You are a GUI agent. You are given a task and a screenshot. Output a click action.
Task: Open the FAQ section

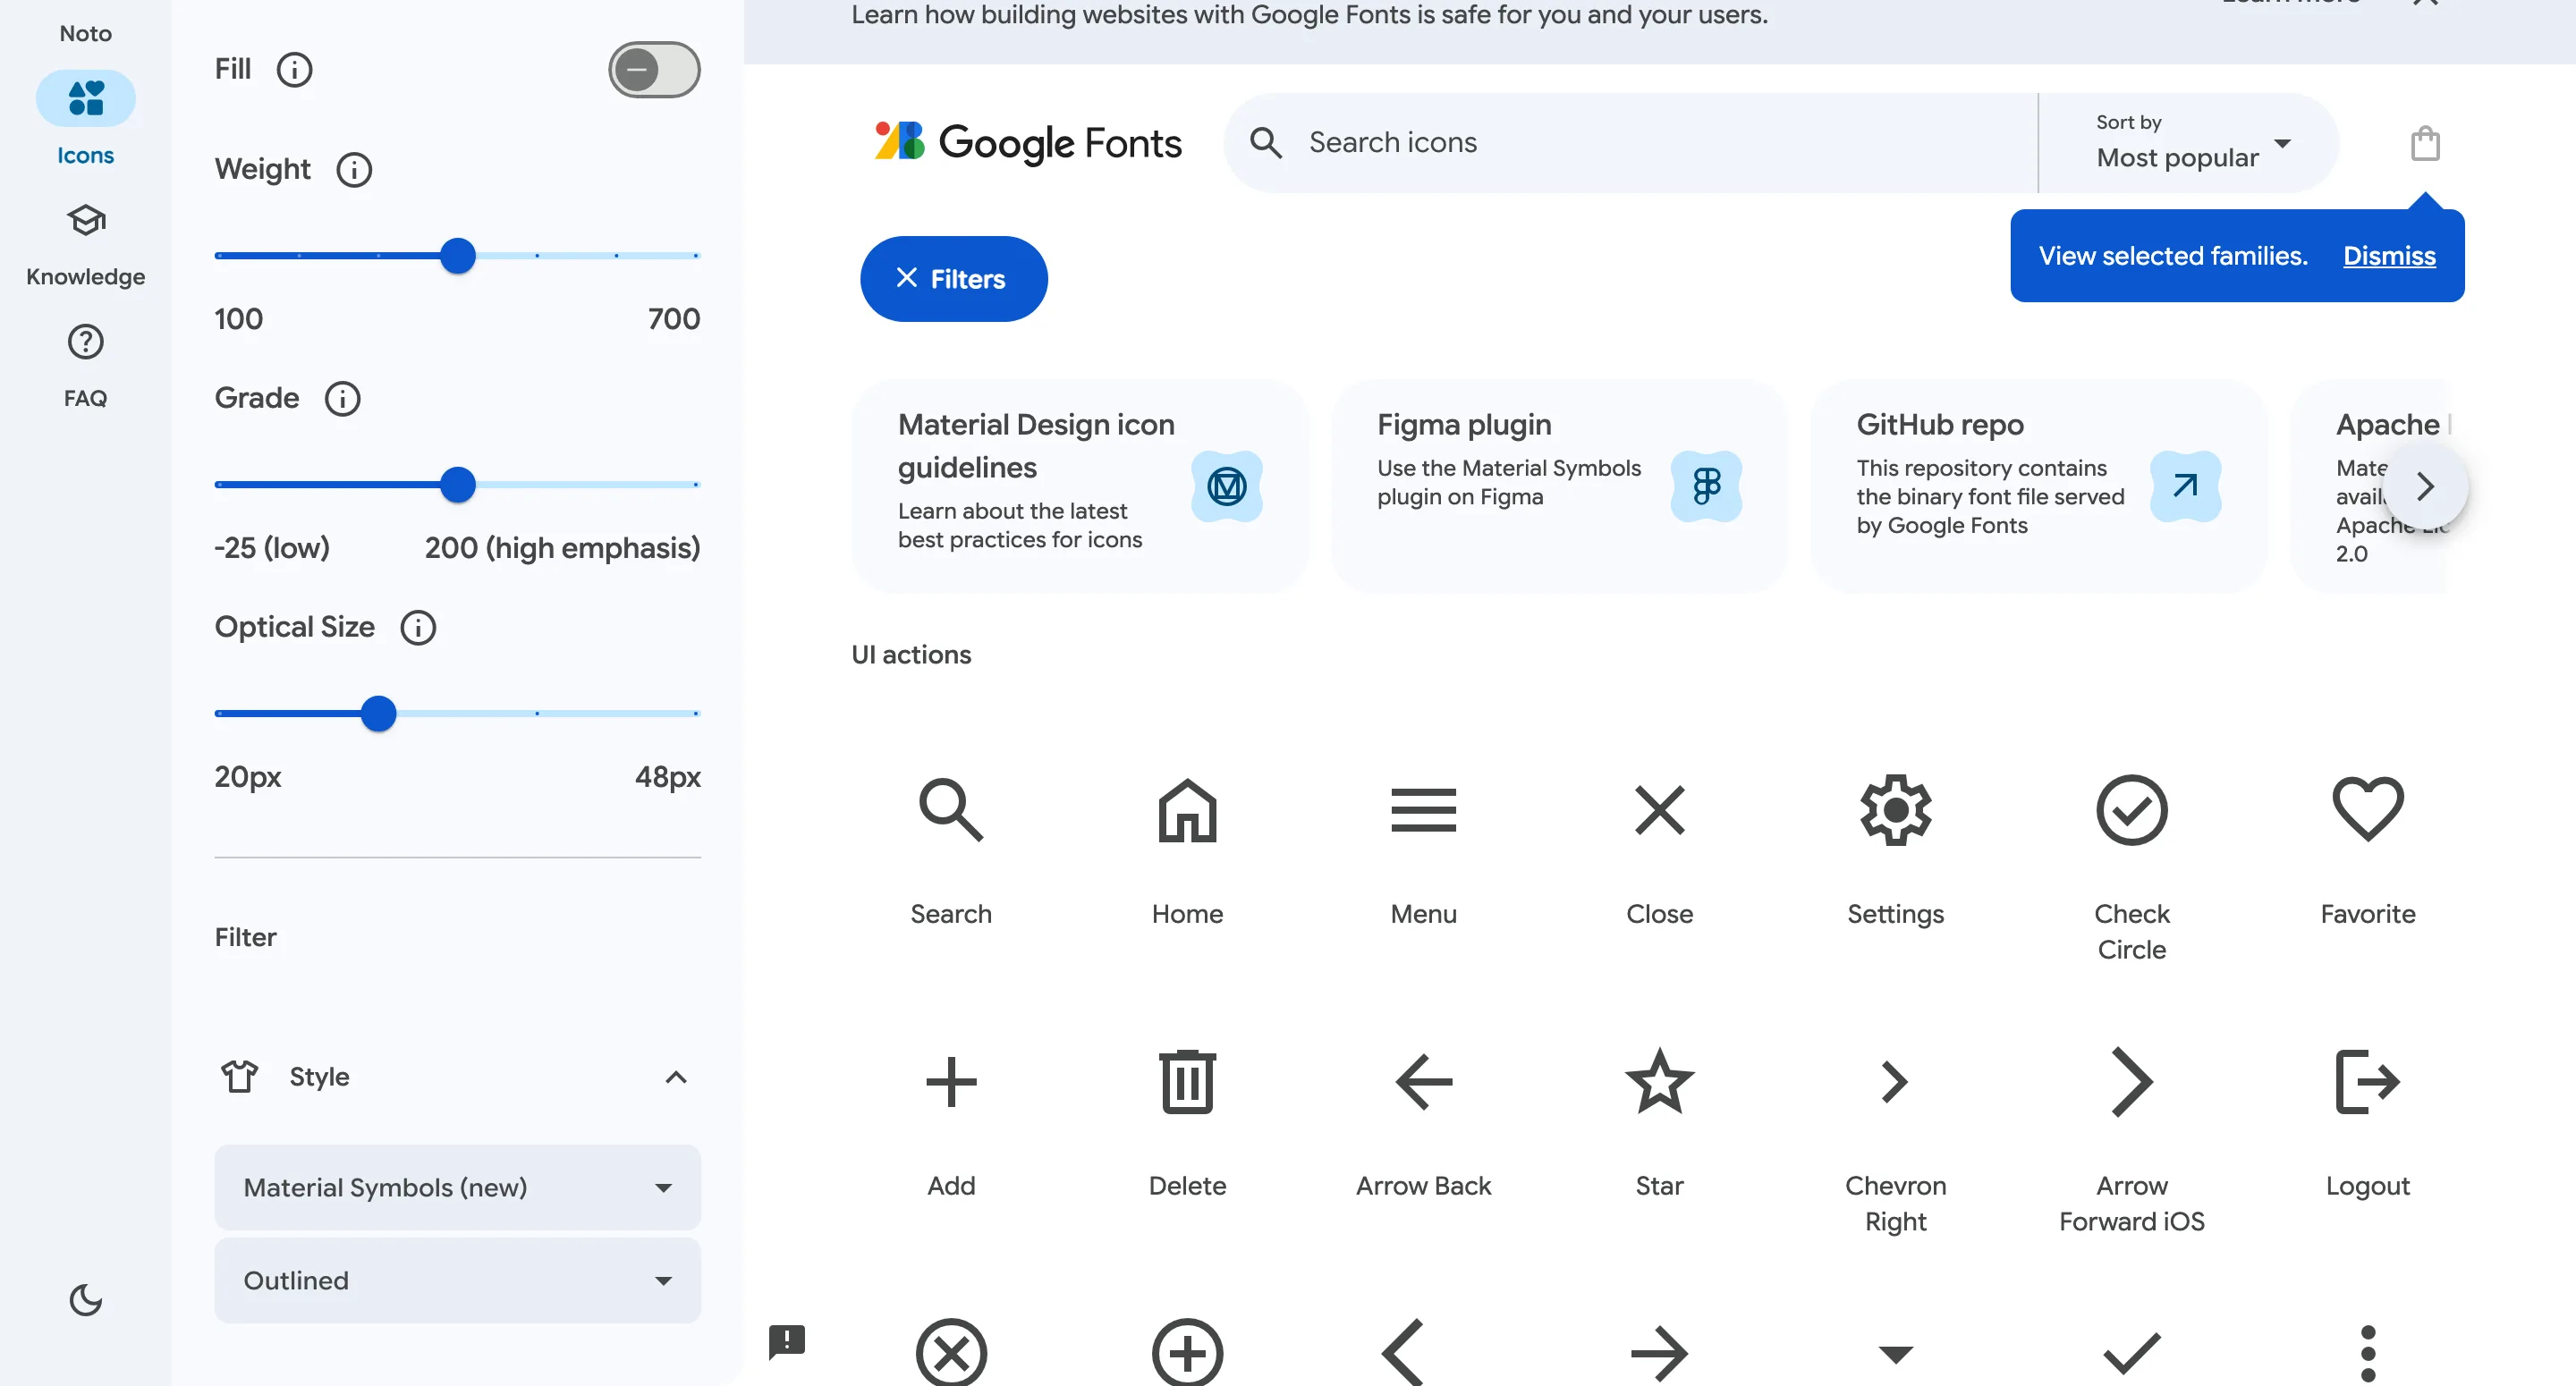[85, 366]
